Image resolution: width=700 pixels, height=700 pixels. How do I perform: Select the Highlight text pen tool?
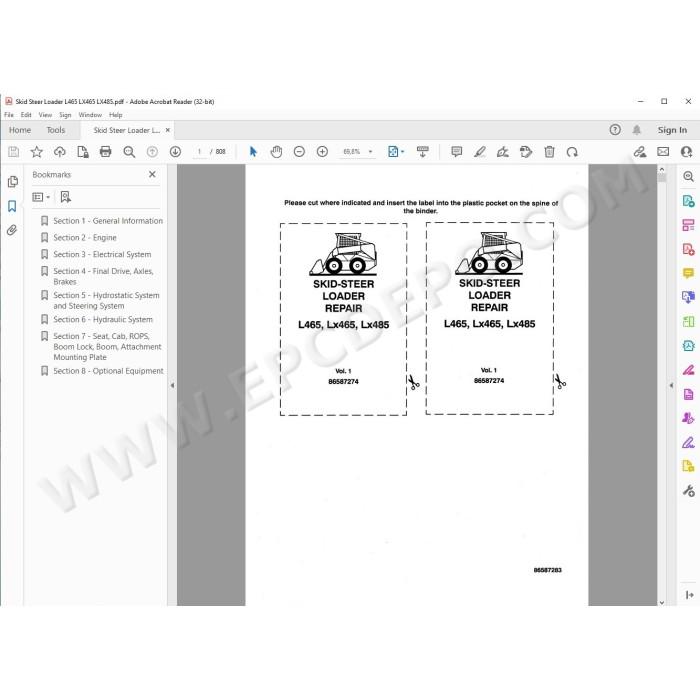coord(480,152)
